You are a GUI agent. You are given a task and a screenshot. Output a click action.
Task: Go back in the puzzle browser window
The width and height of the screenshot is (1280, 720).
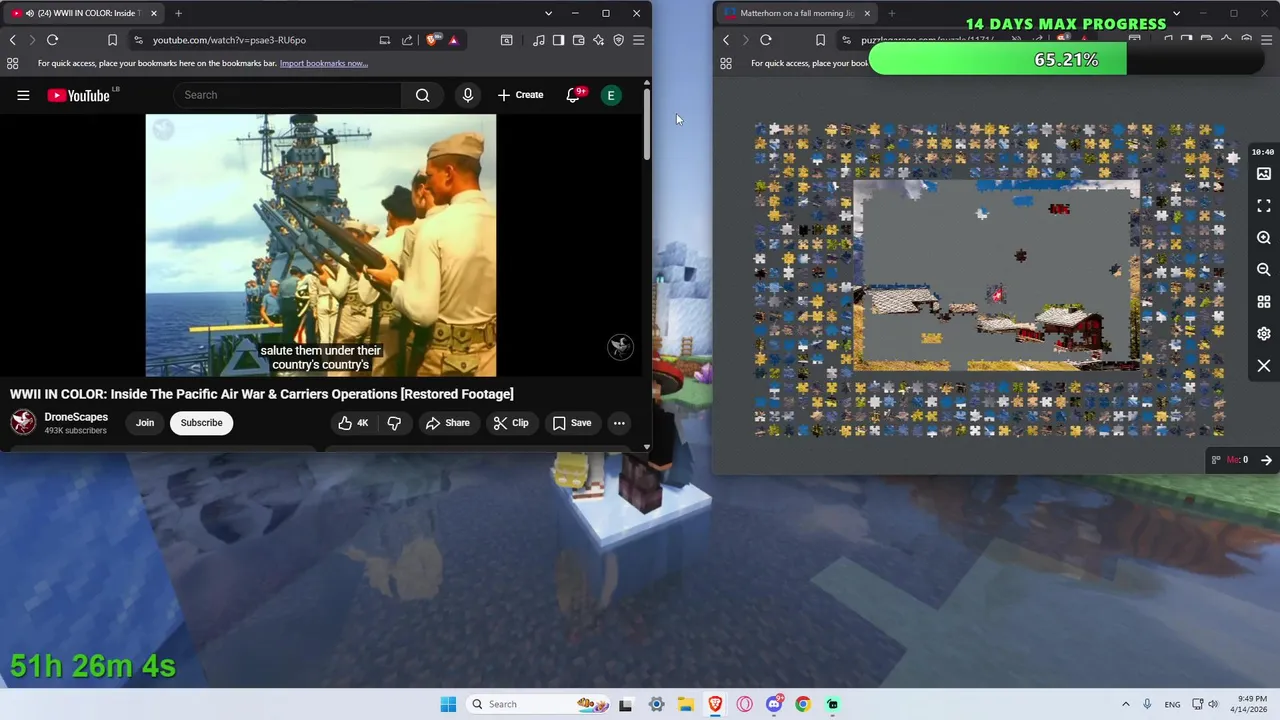pyautogui.click(x=726, y=40)
